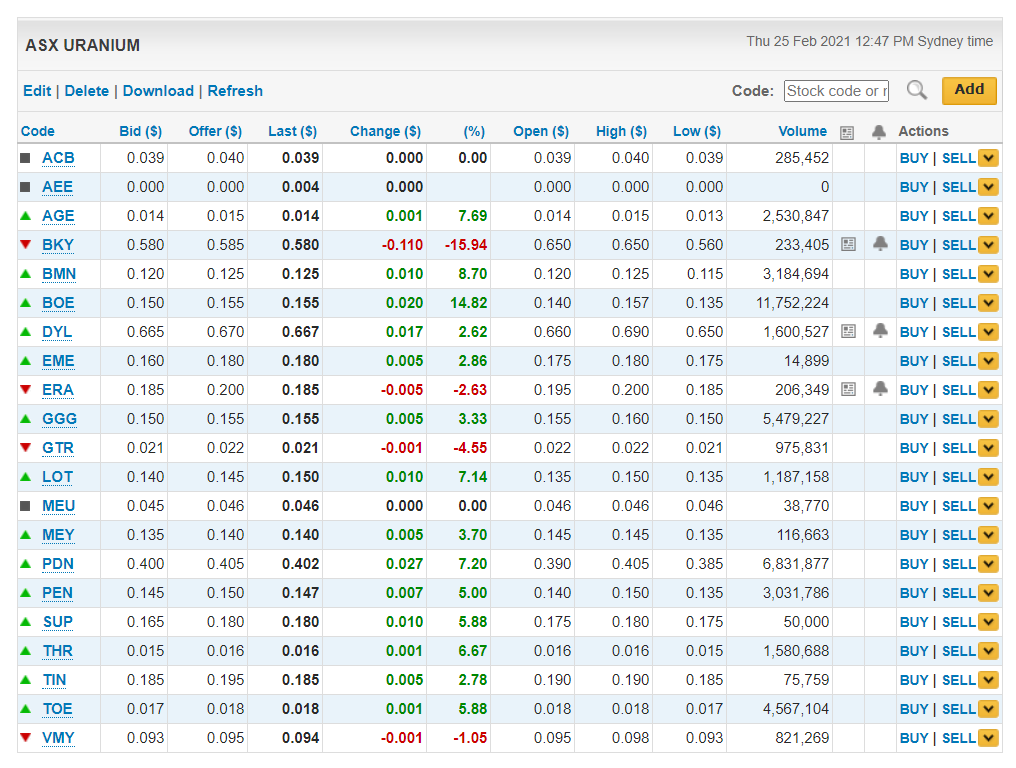Click SELL for TOE
The height and width of the screenshot is (768, 1016).
tap(958, 709)
